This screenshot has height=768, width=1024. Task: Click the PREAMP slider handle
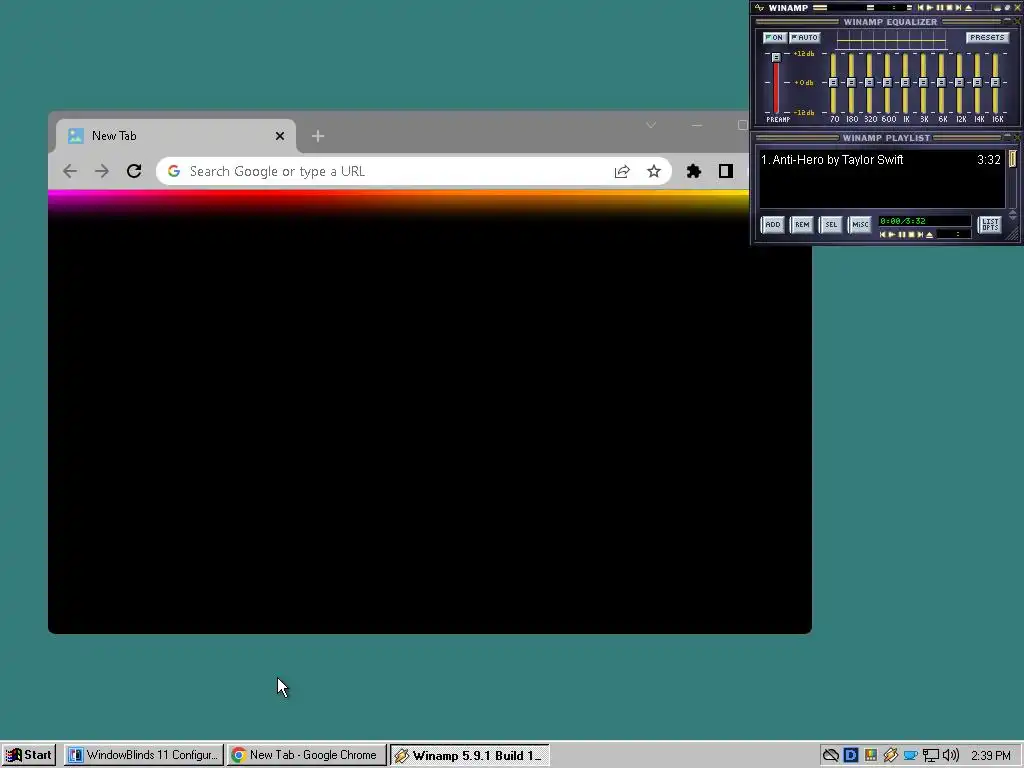click(x=776, y=57)
